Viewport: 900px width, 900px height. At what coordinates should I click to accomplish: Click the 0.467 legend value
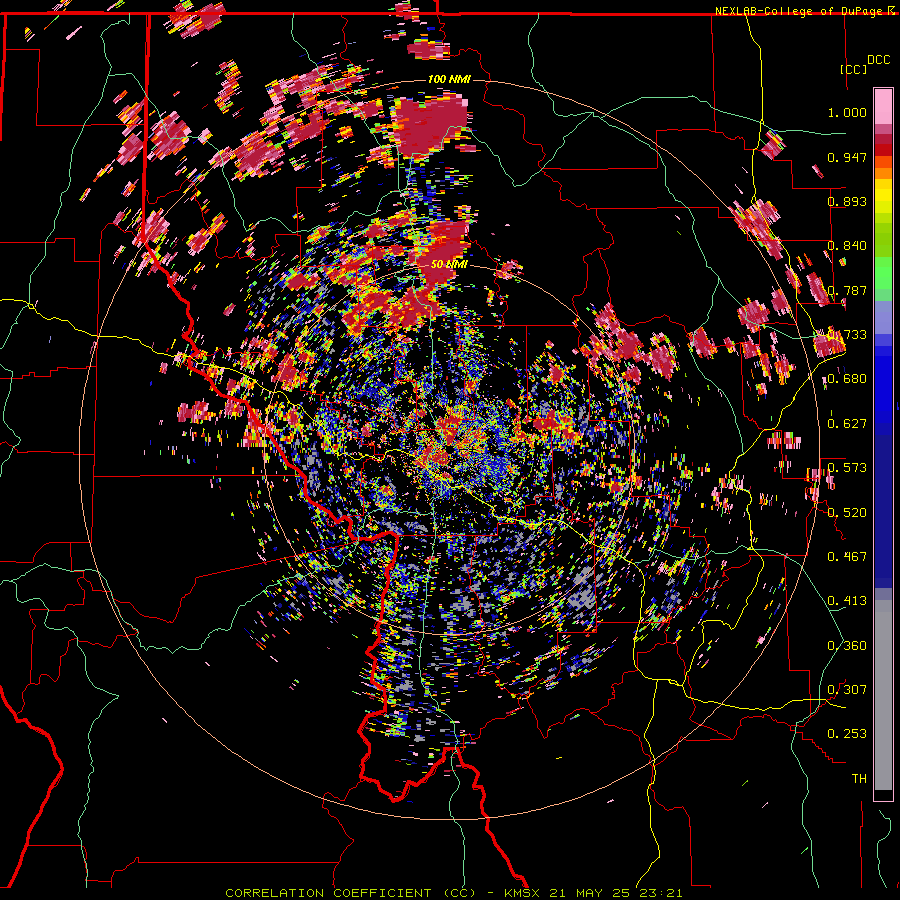847,557
